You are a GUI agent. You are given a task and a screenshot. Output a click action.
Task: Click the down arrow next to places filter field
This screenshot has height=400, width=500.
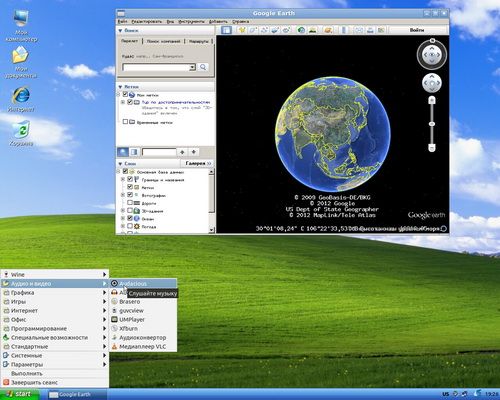pos(194,152)
